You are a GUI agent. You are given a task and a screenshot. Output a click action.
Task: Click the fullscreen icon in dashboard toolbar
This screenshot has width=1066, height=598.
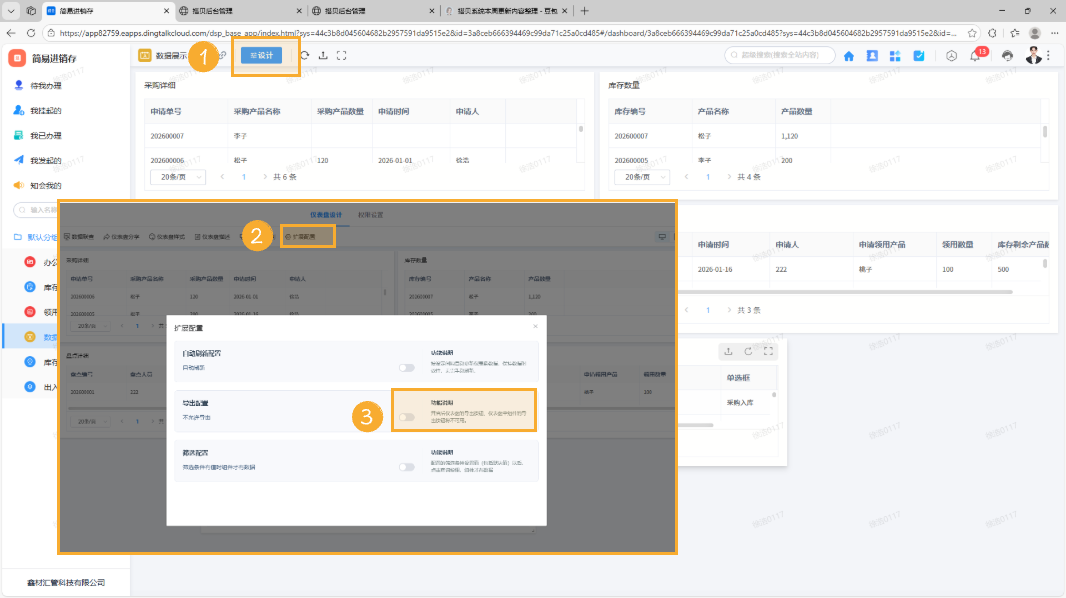(x=341, y=56)
